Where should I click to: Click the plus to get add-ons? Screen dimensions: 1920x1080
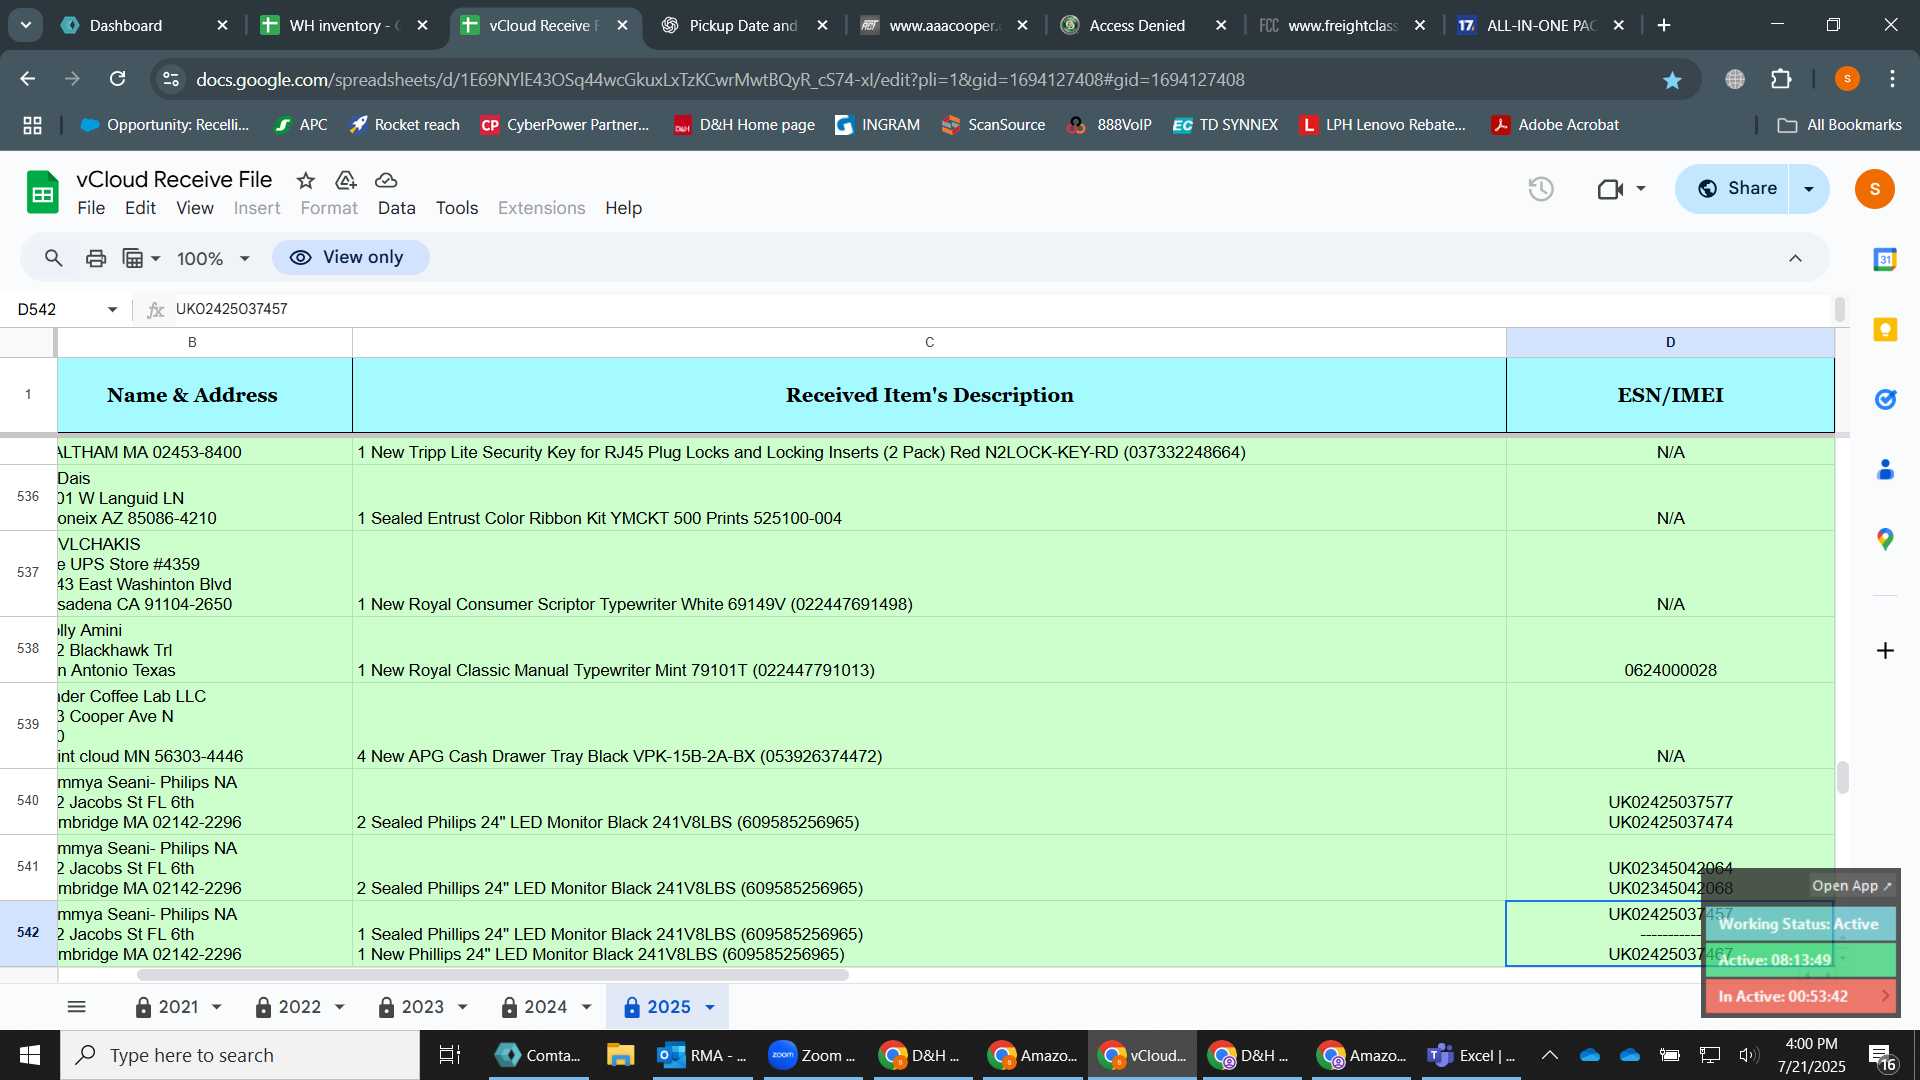pos(1885,651)
